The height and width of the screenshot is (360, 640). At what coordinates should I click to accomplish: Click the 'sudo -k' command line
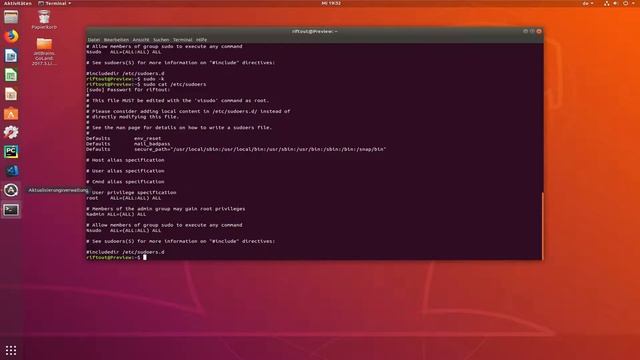(x=125, y=79)
